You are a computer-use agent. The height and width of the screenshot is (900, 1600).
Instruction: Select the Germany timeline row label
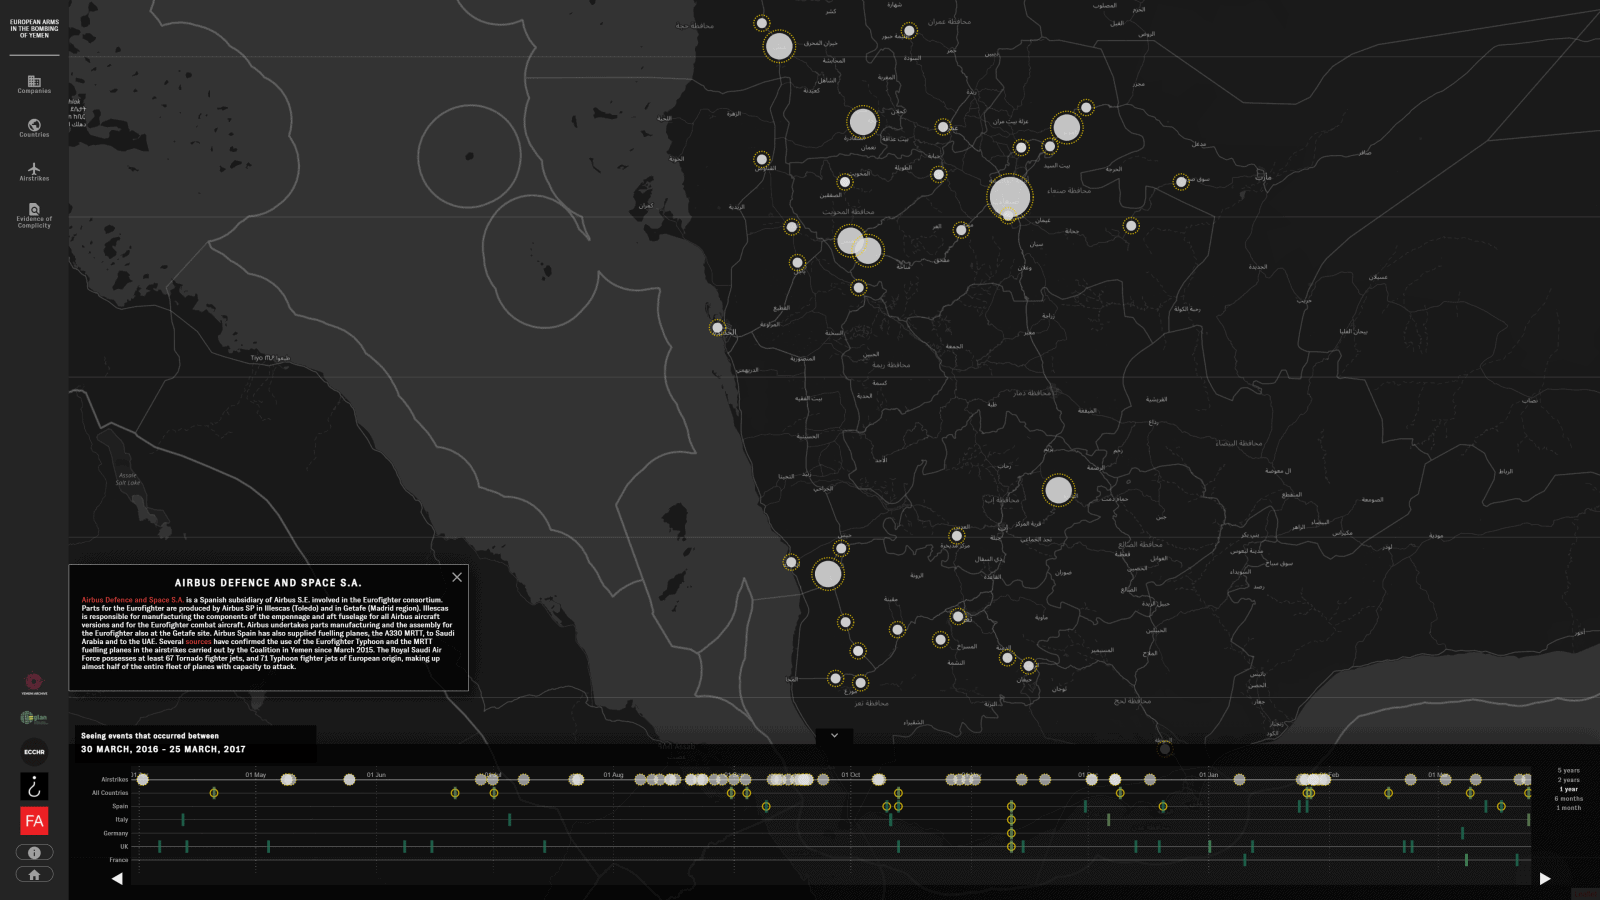116,833
